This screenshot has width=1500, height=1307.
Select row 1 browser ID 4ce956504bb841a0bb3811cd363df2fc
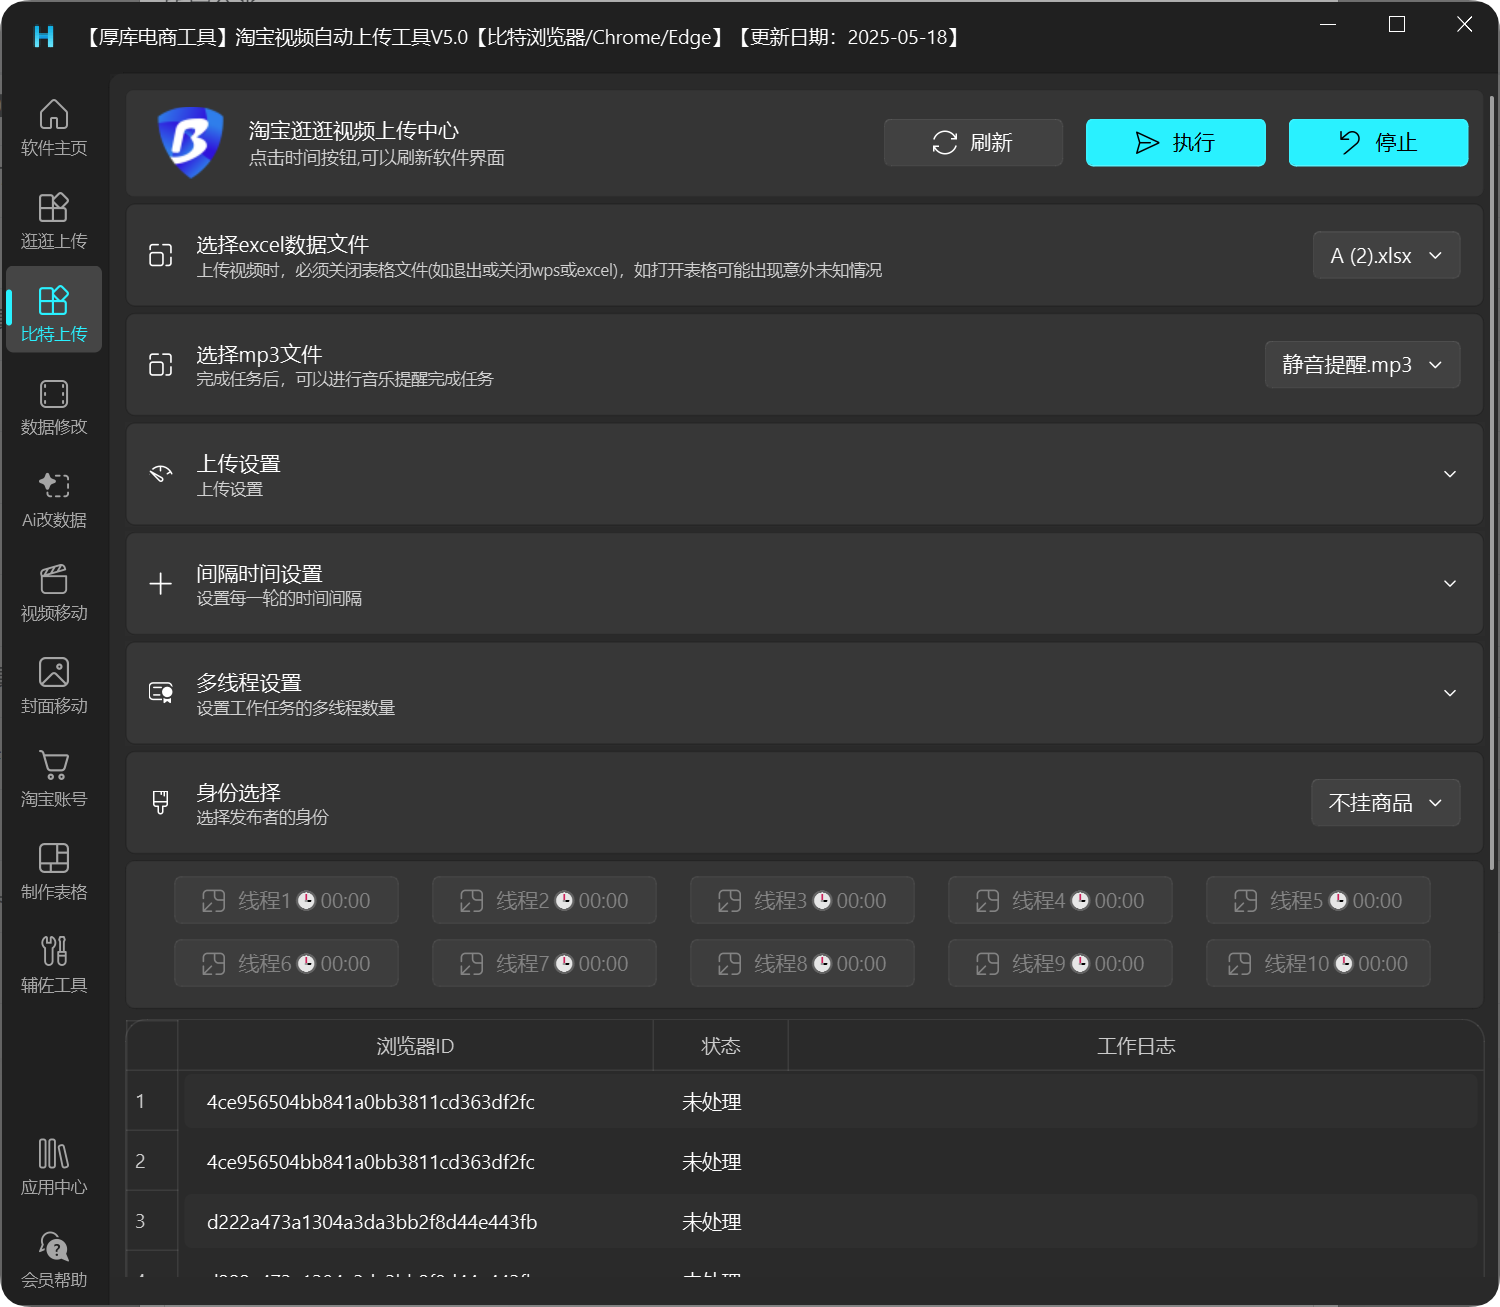[x=371, y=1101]
